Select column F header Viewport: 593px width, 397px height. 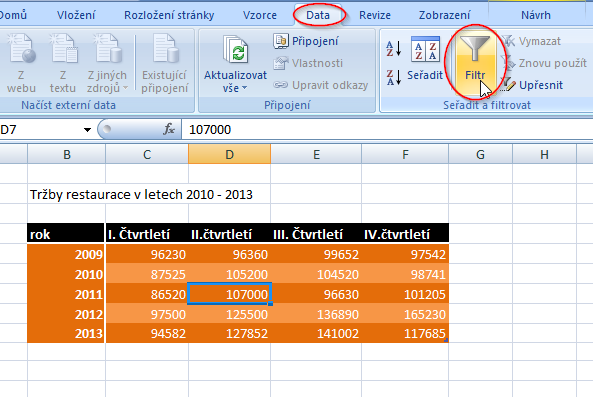(405, 154)
